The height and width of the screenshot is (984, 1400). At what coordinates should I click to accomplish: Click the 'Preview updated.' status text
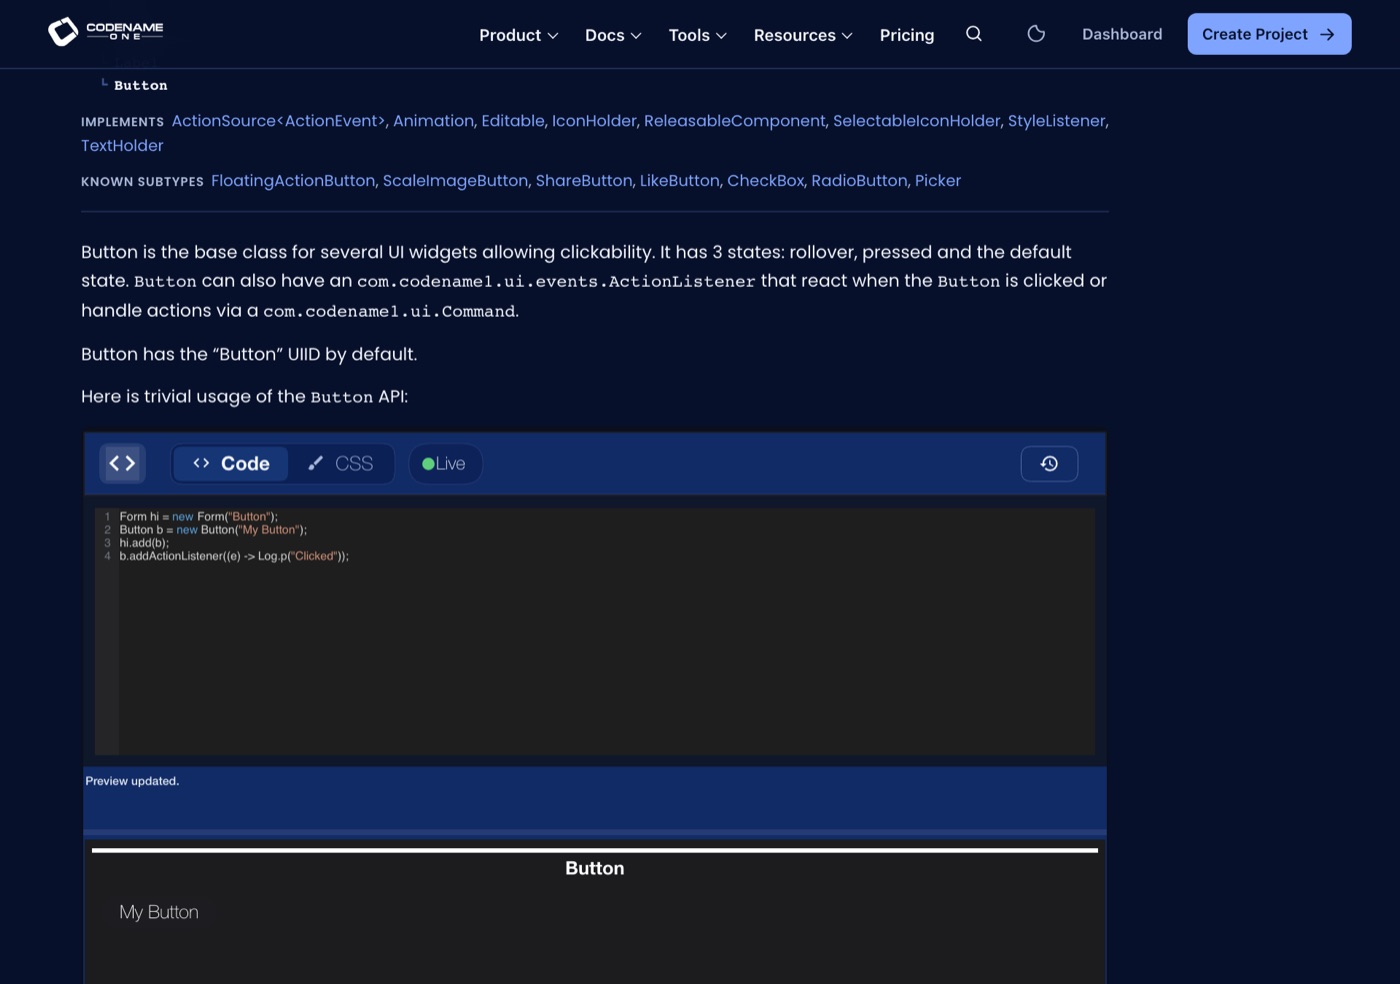(132, 781)
